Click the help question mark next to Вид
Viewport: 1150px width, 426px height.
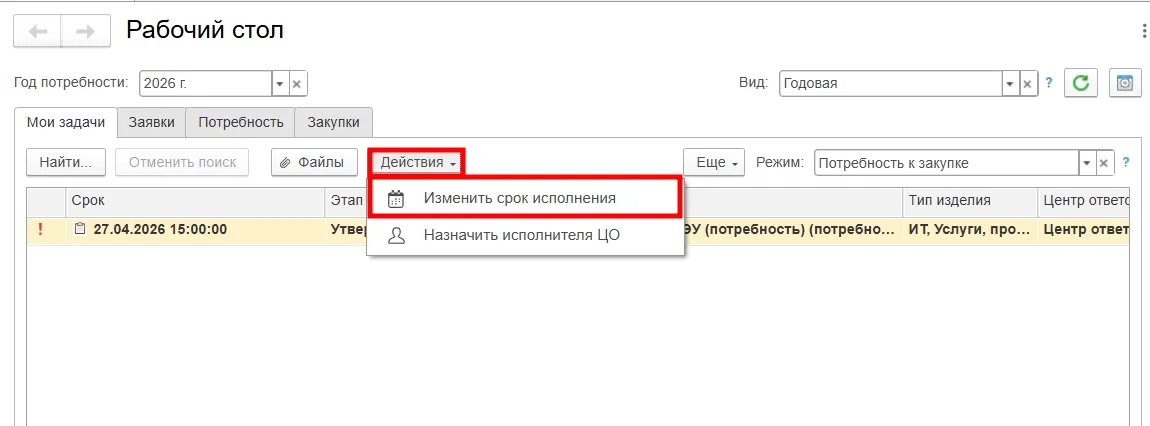1049,83
